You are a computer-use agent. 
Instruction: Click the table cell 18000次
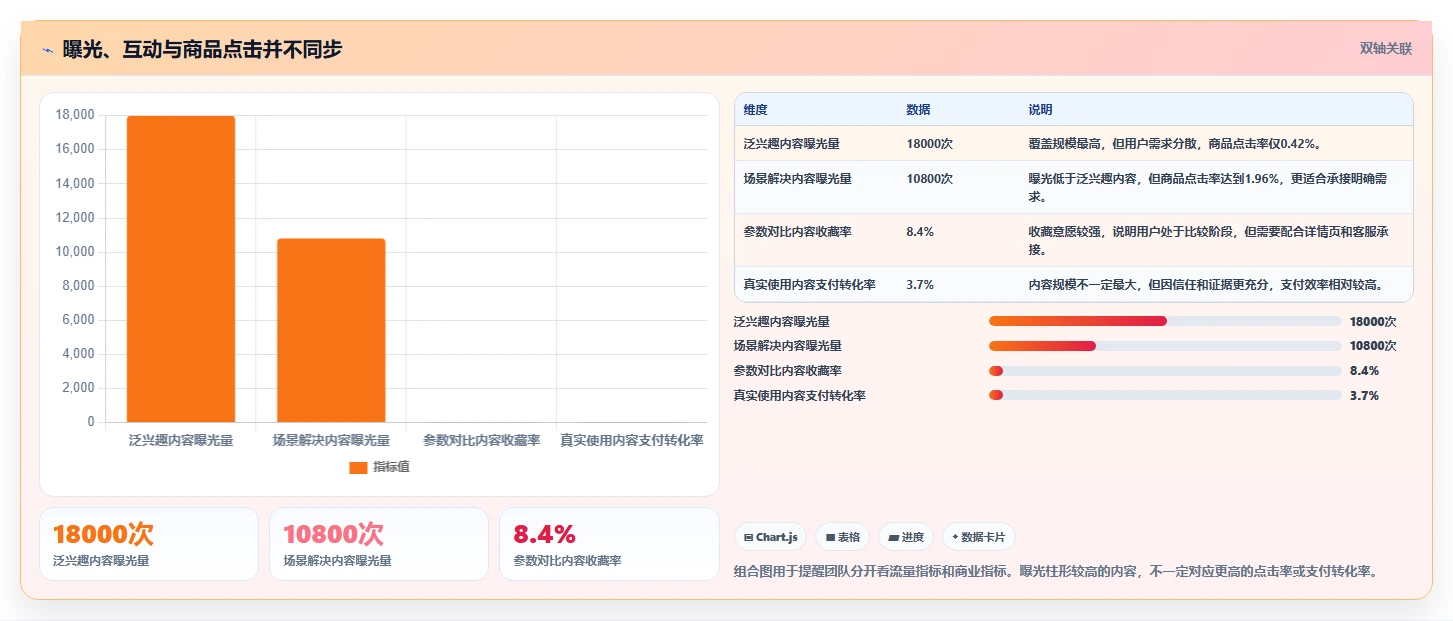929,144
